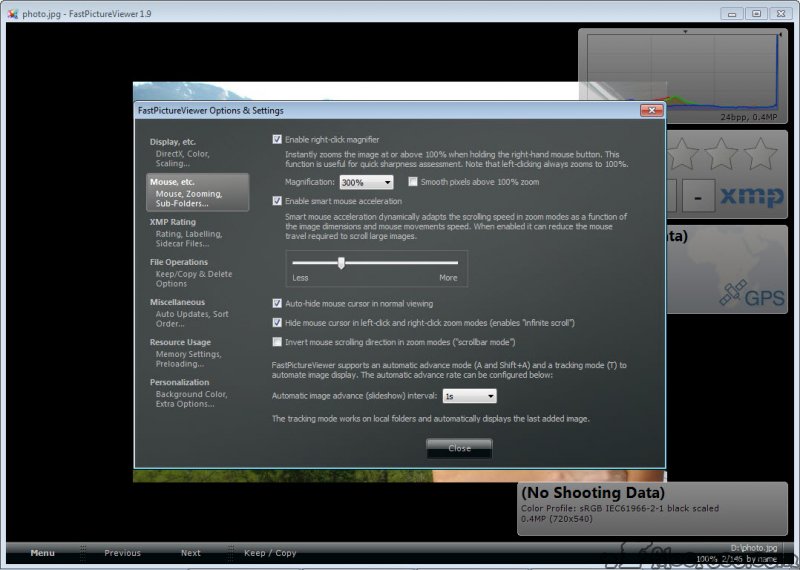Screen dimensions: 800x570
Task: Toggle Hide mouse cursor in zoom modes
Action: click(x=277, y=323)
